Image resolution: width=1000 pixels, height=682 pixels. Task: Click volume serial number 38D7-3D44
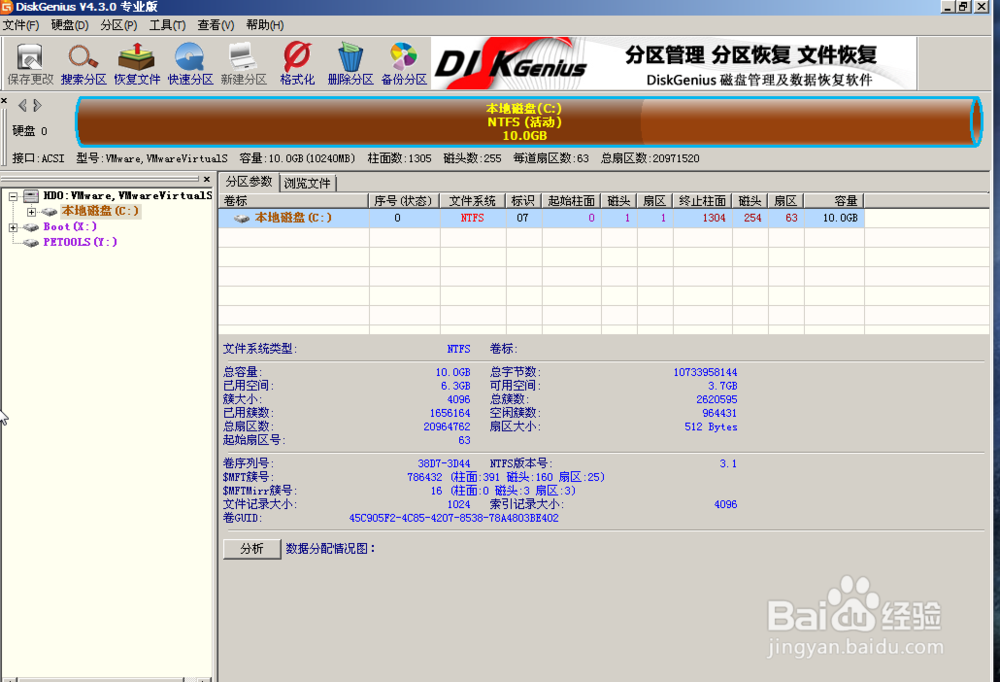coord(444,464)
